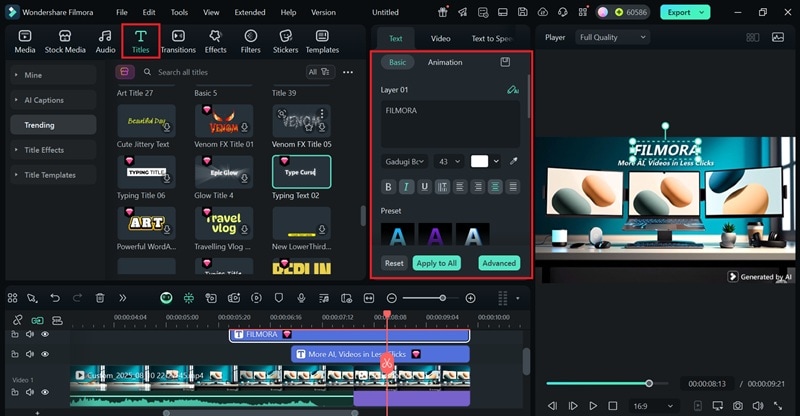Mute the Video 1 track audio

point(30,392)
